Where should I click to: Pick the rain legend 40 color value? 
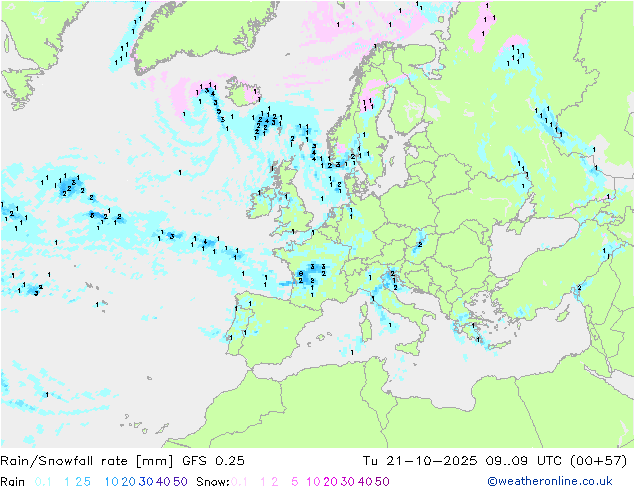[163, 482]
